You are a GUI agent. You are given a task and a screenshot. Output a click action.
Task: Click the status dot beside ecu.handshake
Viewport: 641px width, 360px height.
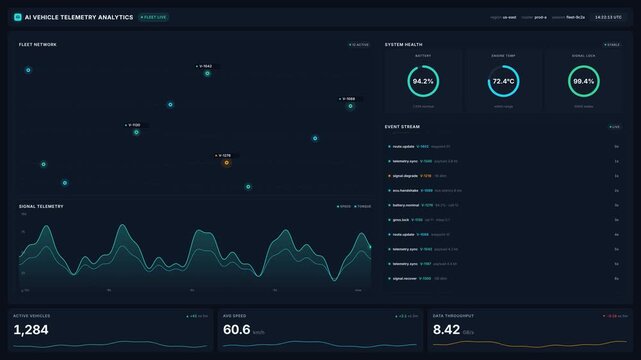point(389,190)
